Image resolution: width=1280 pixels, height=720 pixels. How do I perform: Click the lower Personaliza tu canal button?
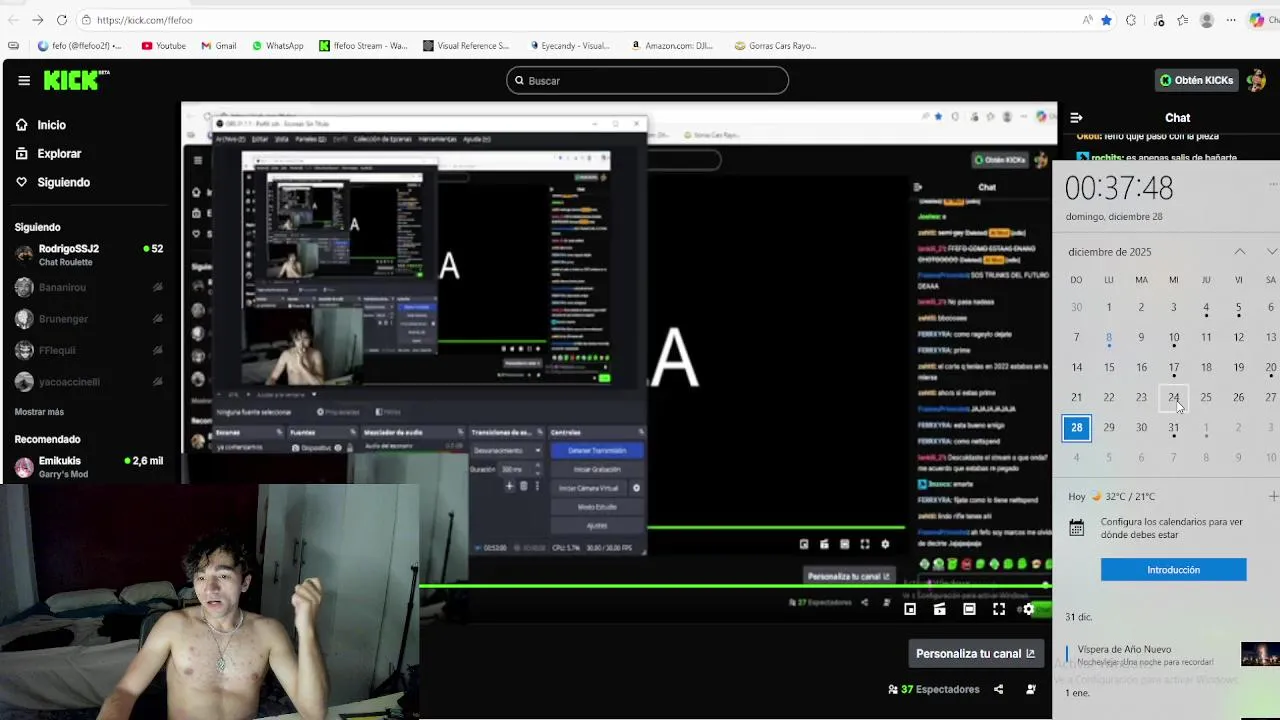tap(975, 654)
